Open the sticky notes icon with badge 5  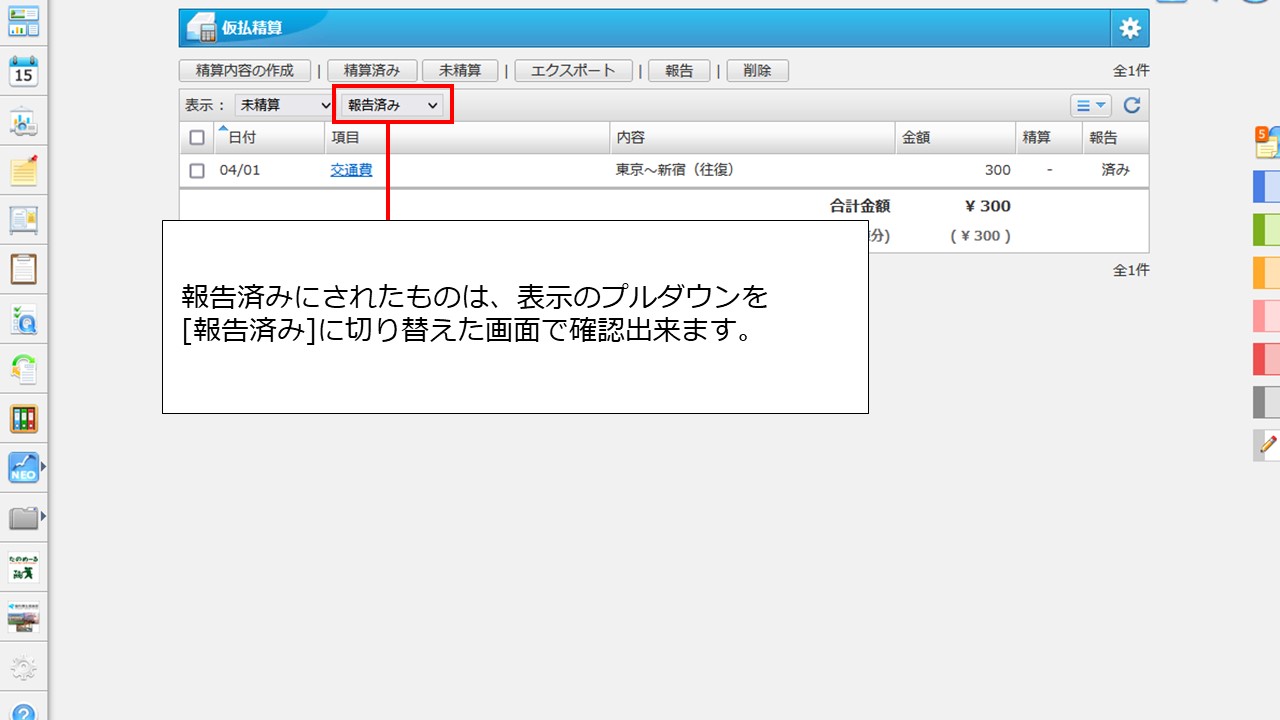click(x=1267, y=142)
